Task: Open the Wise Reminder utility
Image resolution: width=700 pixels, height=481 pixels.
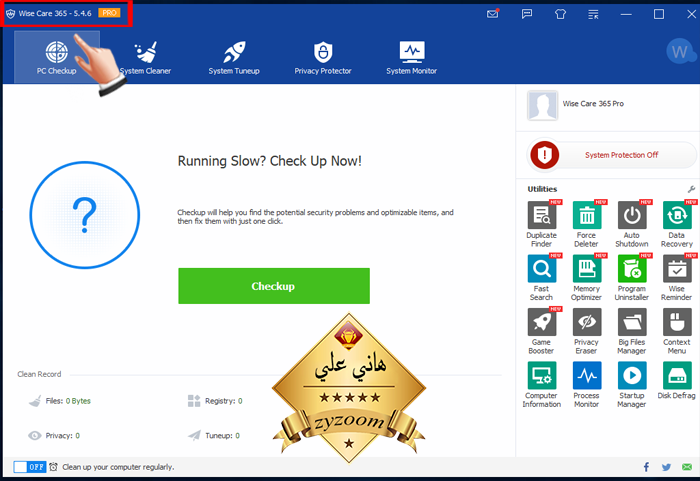Action: [677, 269]
